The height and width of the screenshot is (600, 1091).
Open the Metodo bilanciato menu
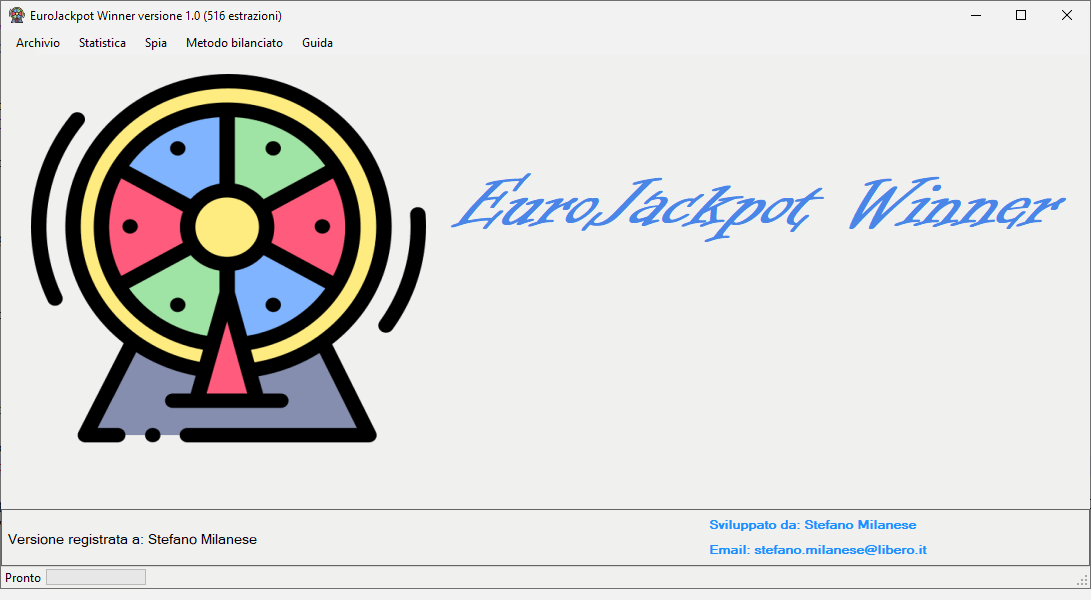click(234, 42)
